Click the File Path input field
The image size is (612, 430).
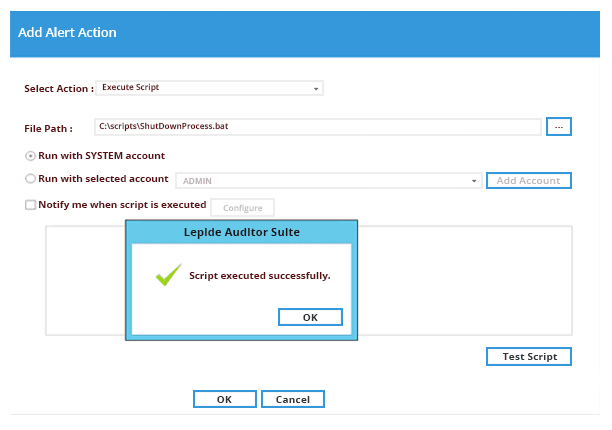point(317,127)
